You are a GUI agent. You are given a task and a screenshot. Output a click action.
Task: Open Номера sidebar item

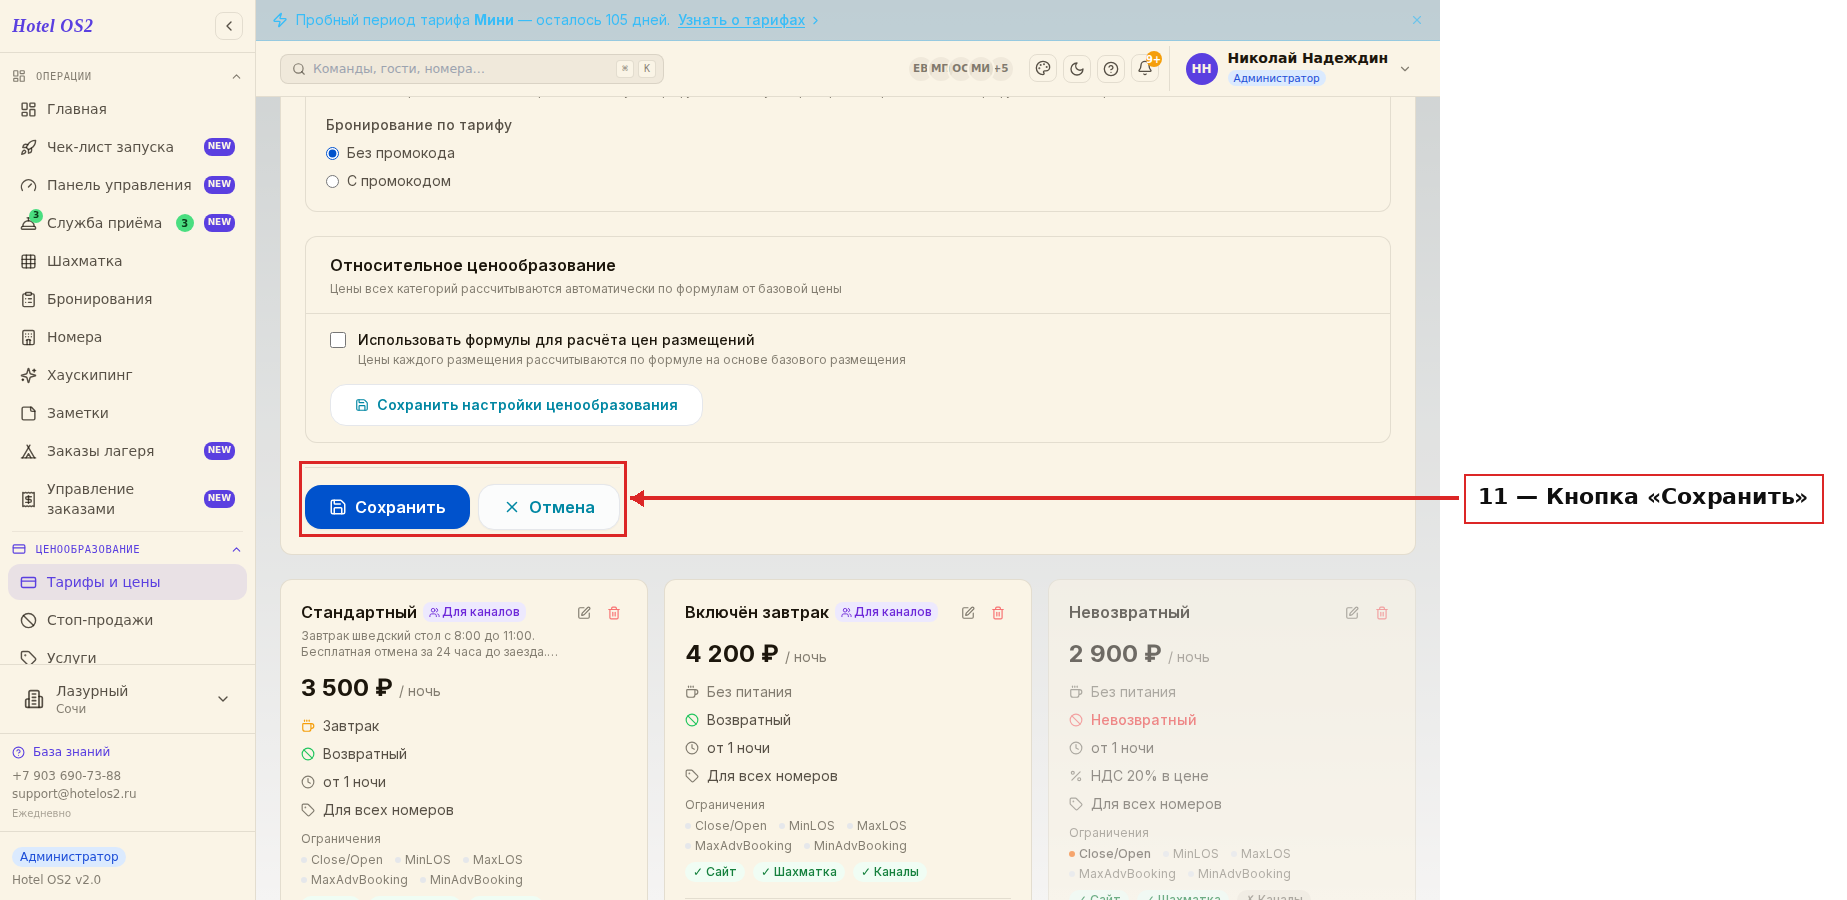click(x=127, y=337)
